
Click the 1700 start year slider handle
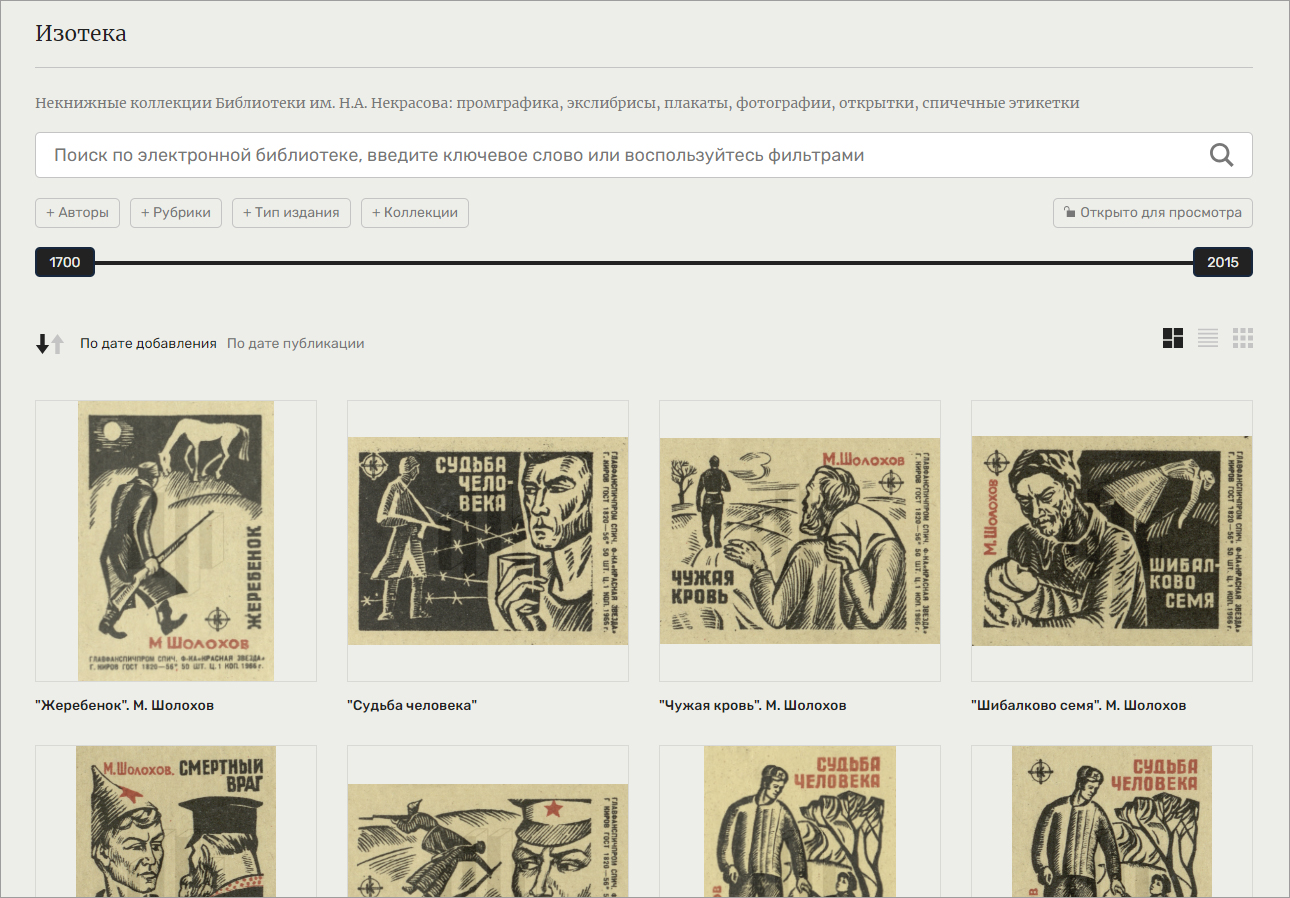(65, 263)
